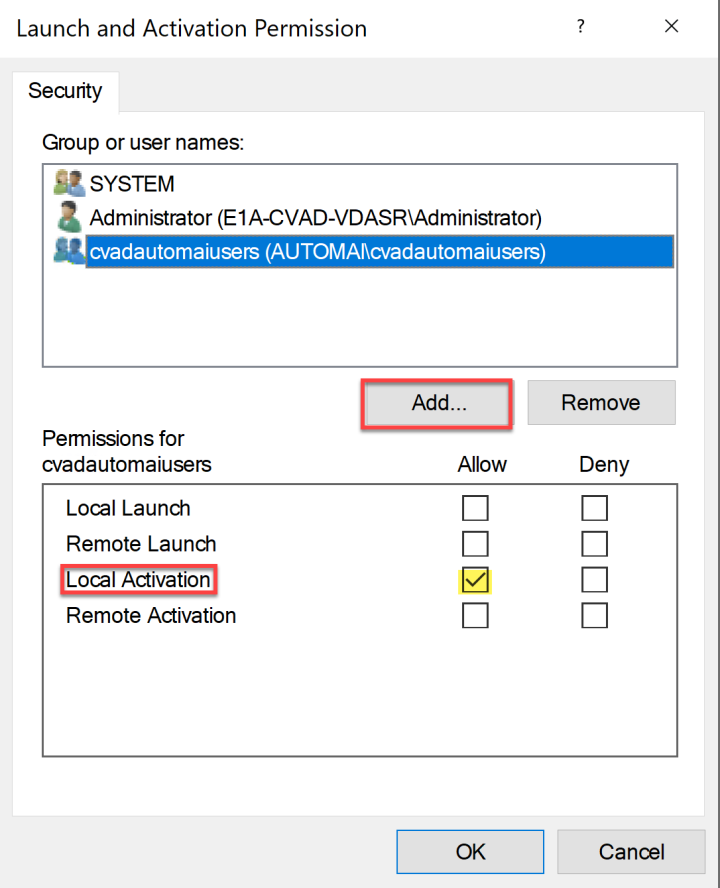
Task: Select SYSTEM in the user list
Action: pos(132,184)
